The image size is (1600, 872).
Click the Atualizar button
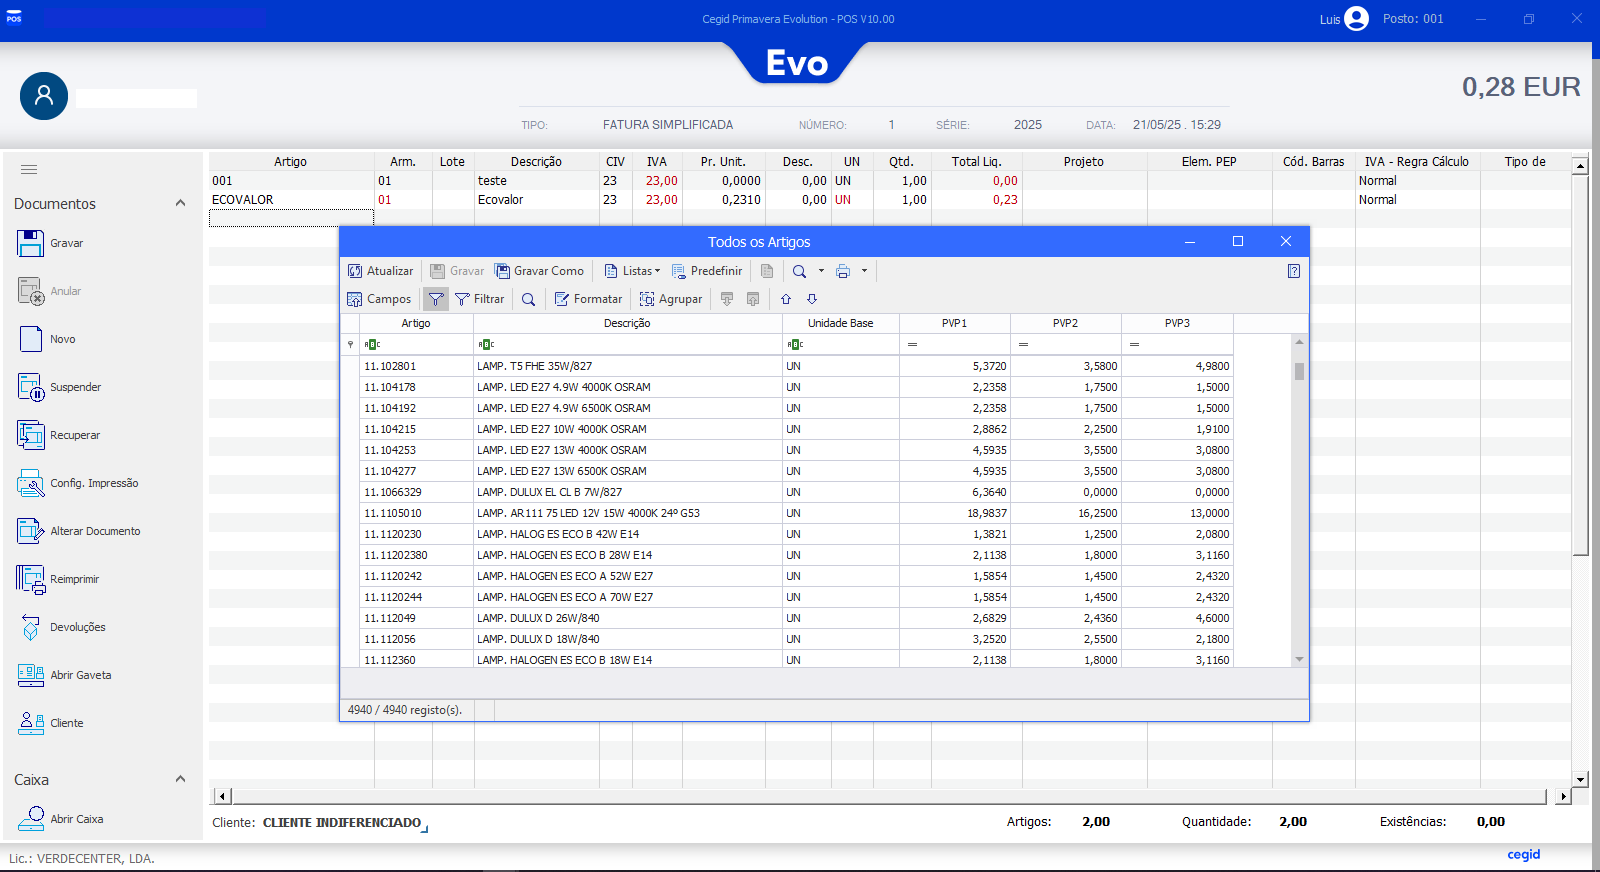[x=380, y=271]
